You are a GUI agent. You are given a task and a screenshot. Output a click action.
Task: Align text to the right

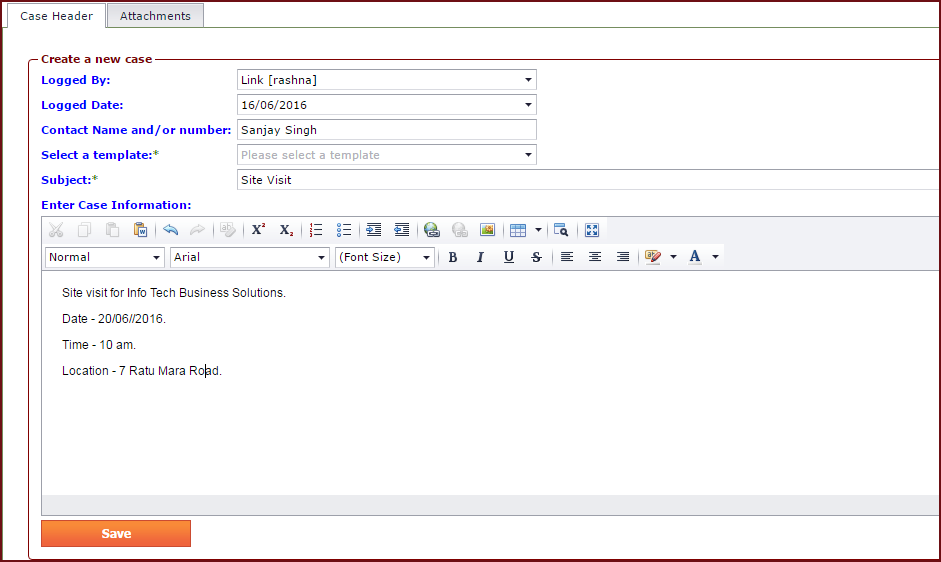click(x=623, y=257)
